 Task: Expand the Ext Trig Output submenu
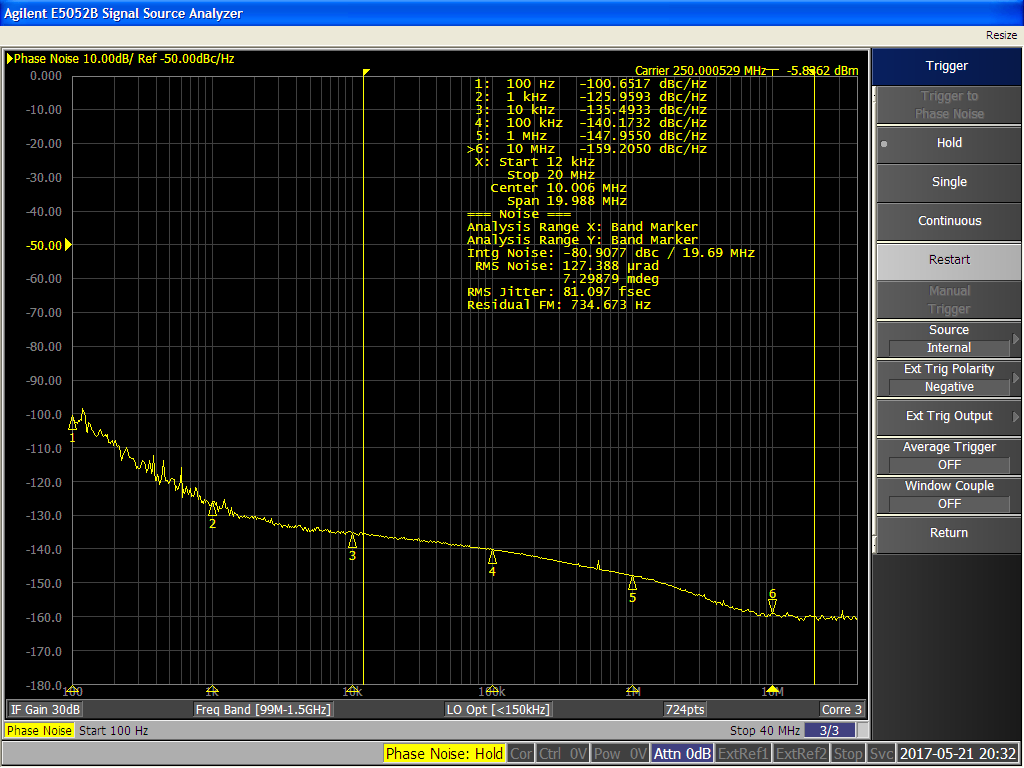[948, 416]
